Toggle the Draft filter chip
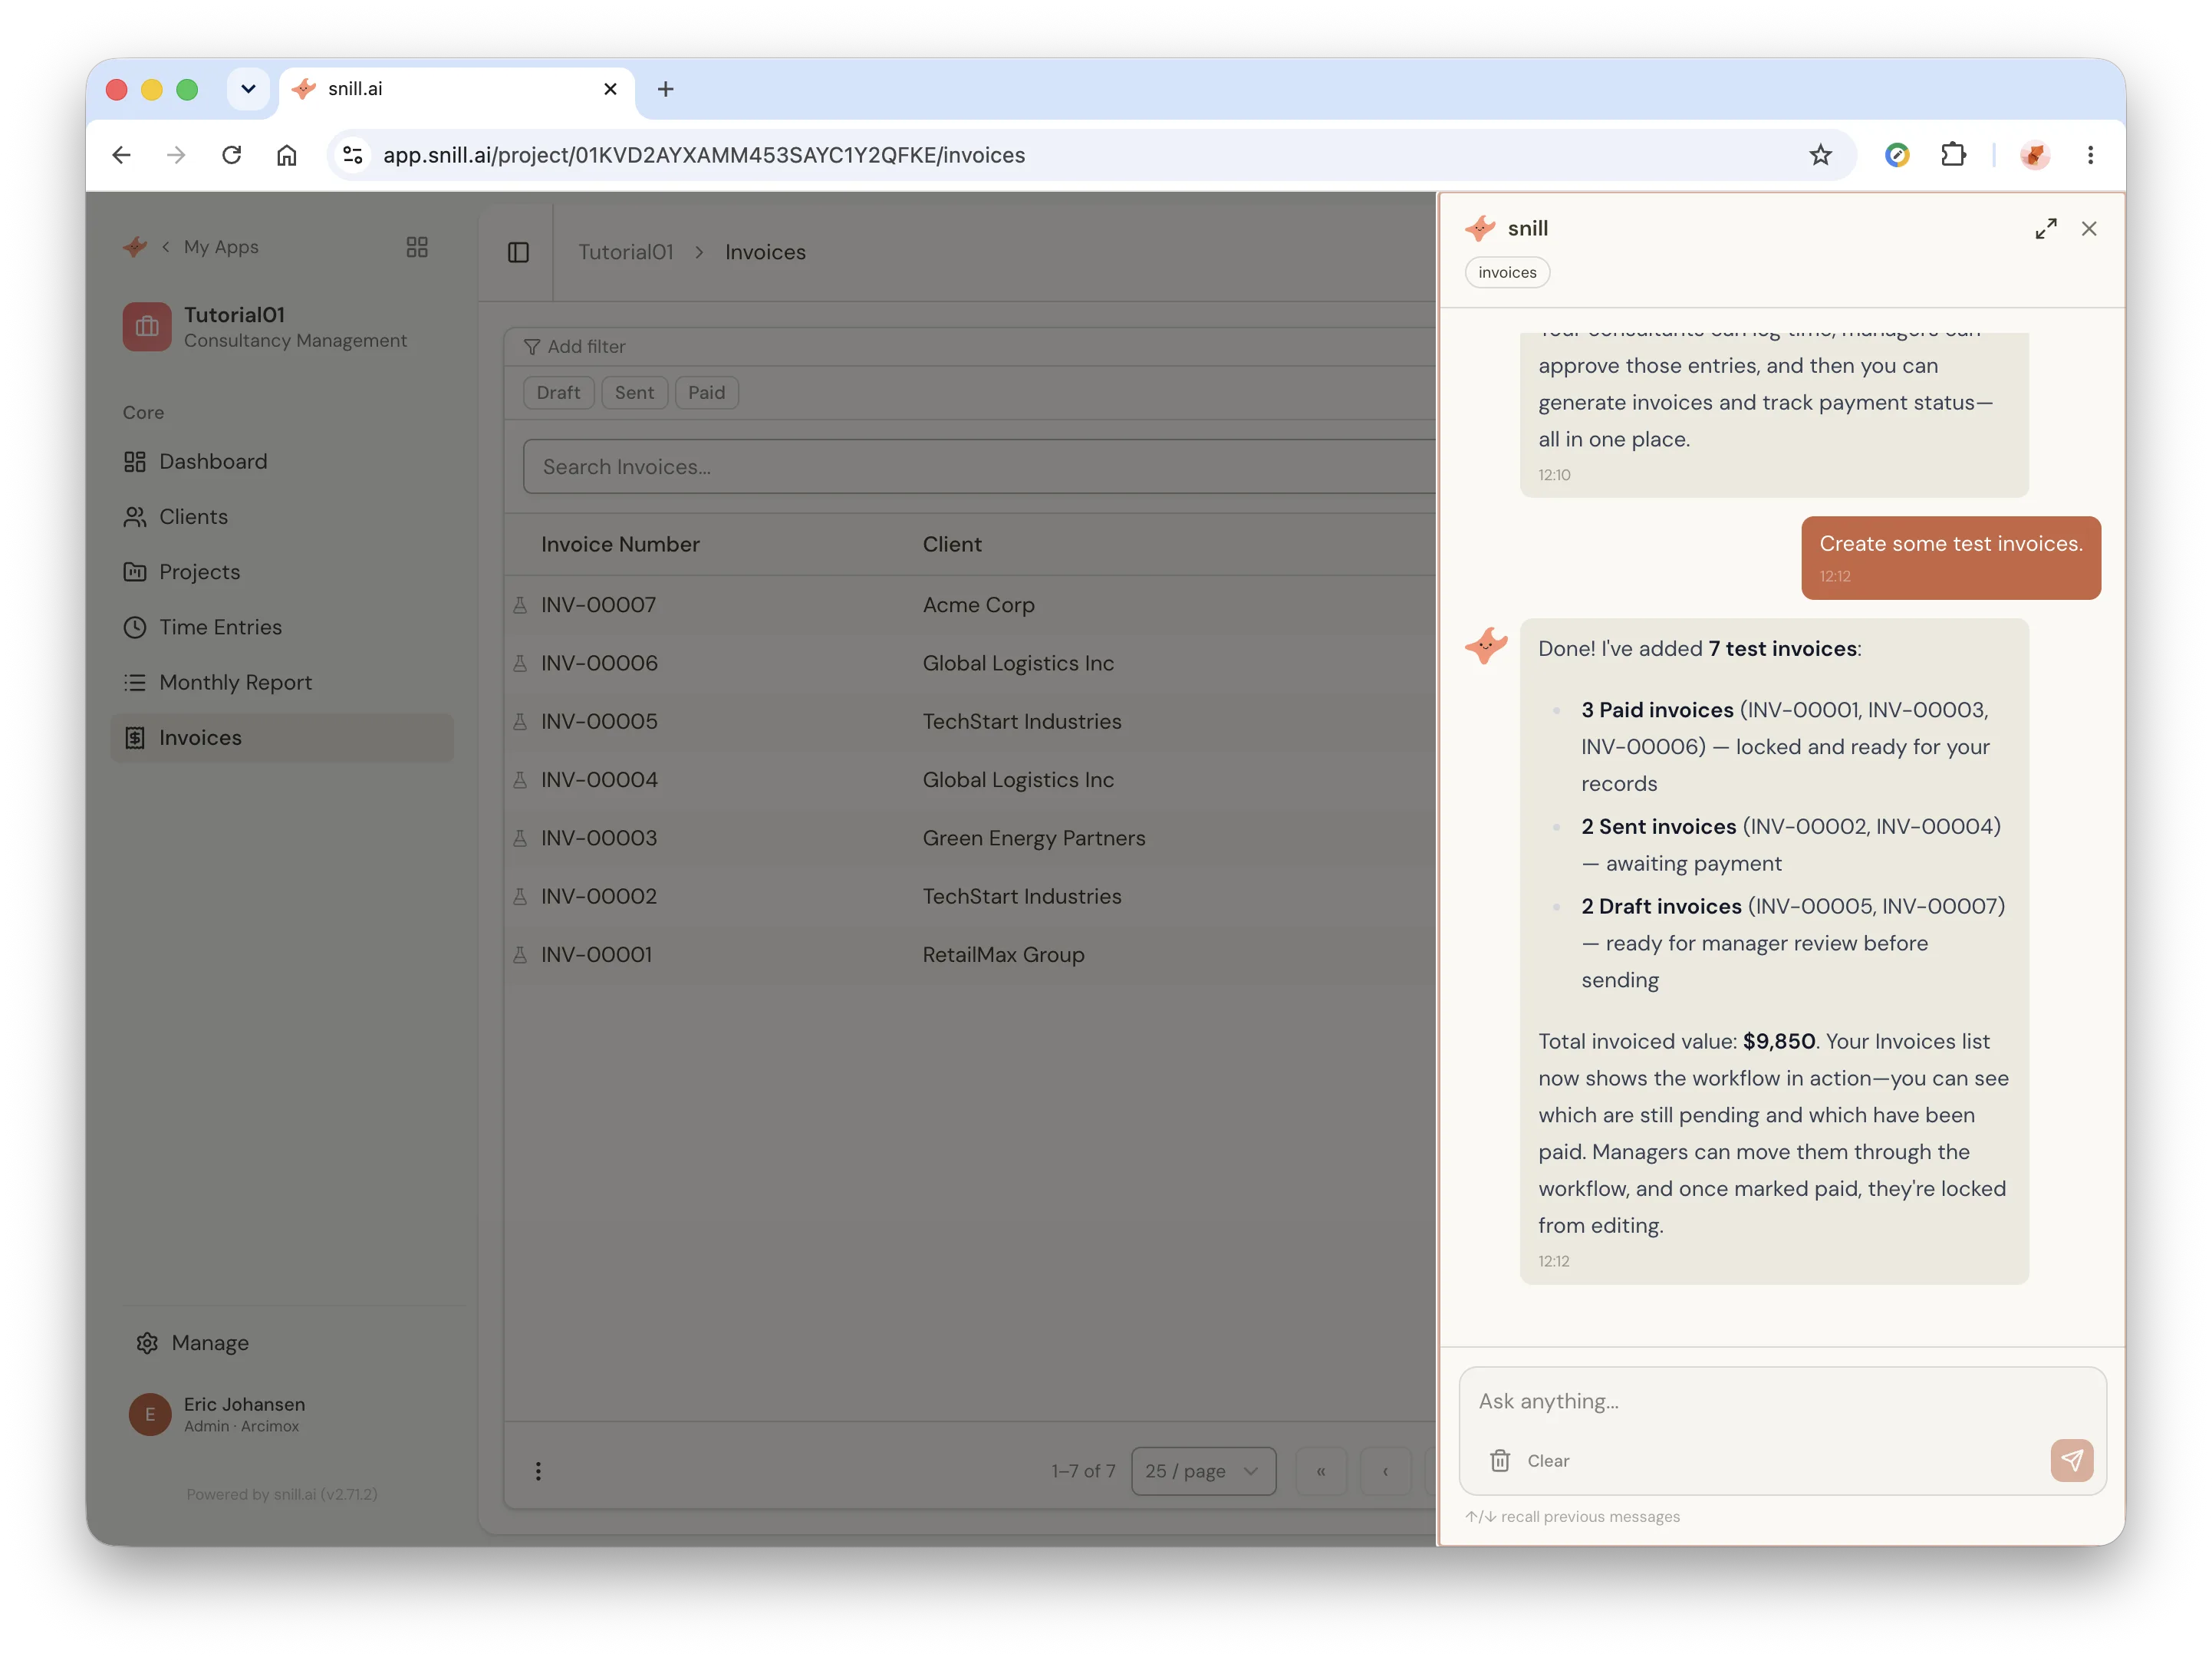This screenshot has width=2212, height=1660. [x=558, y=393]
